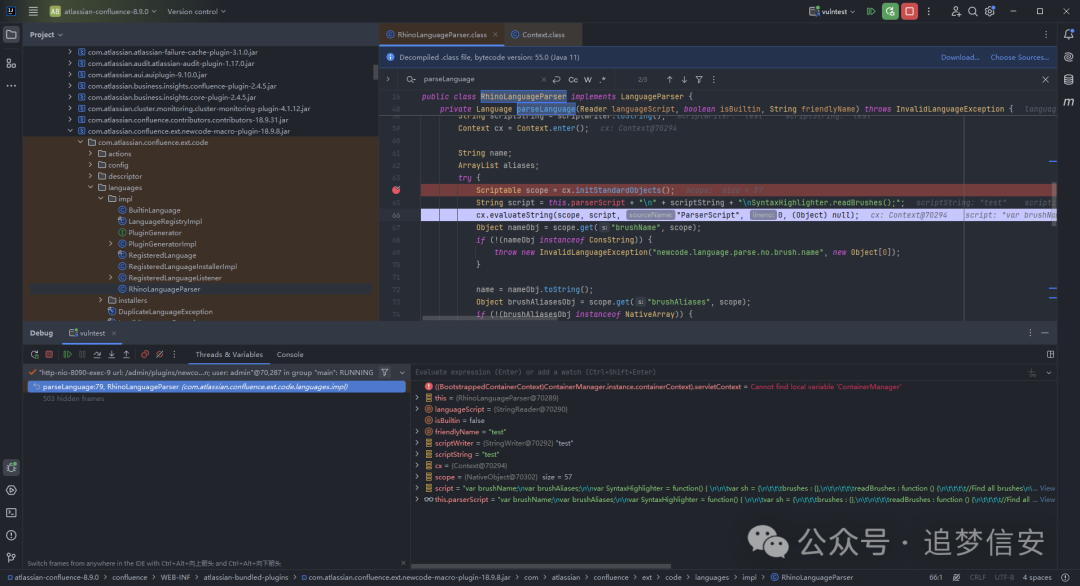Open Notifications bell panel
The height and width of the screenshot is (586, 1080).
[x=1068, y=34]
